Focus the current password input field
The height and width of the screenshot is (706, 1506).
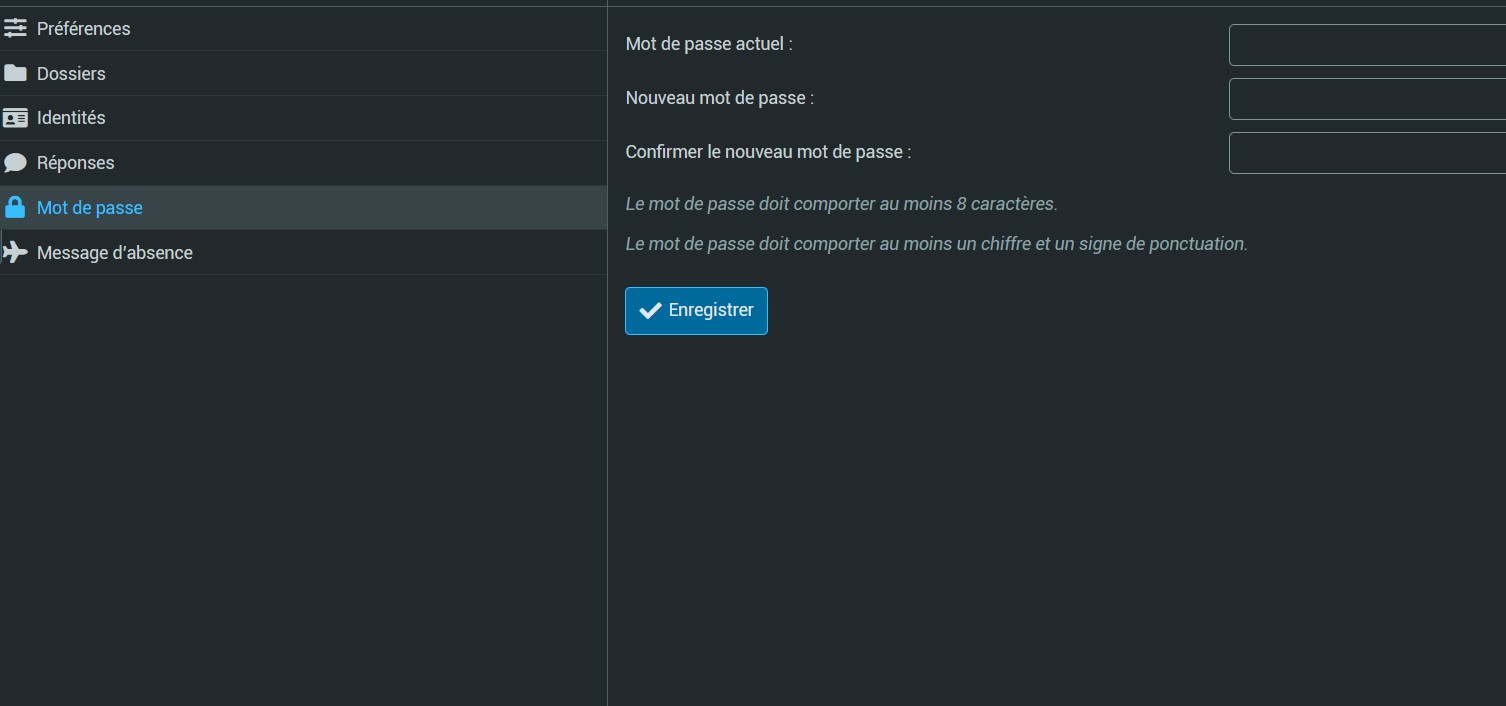point(1366,45)
